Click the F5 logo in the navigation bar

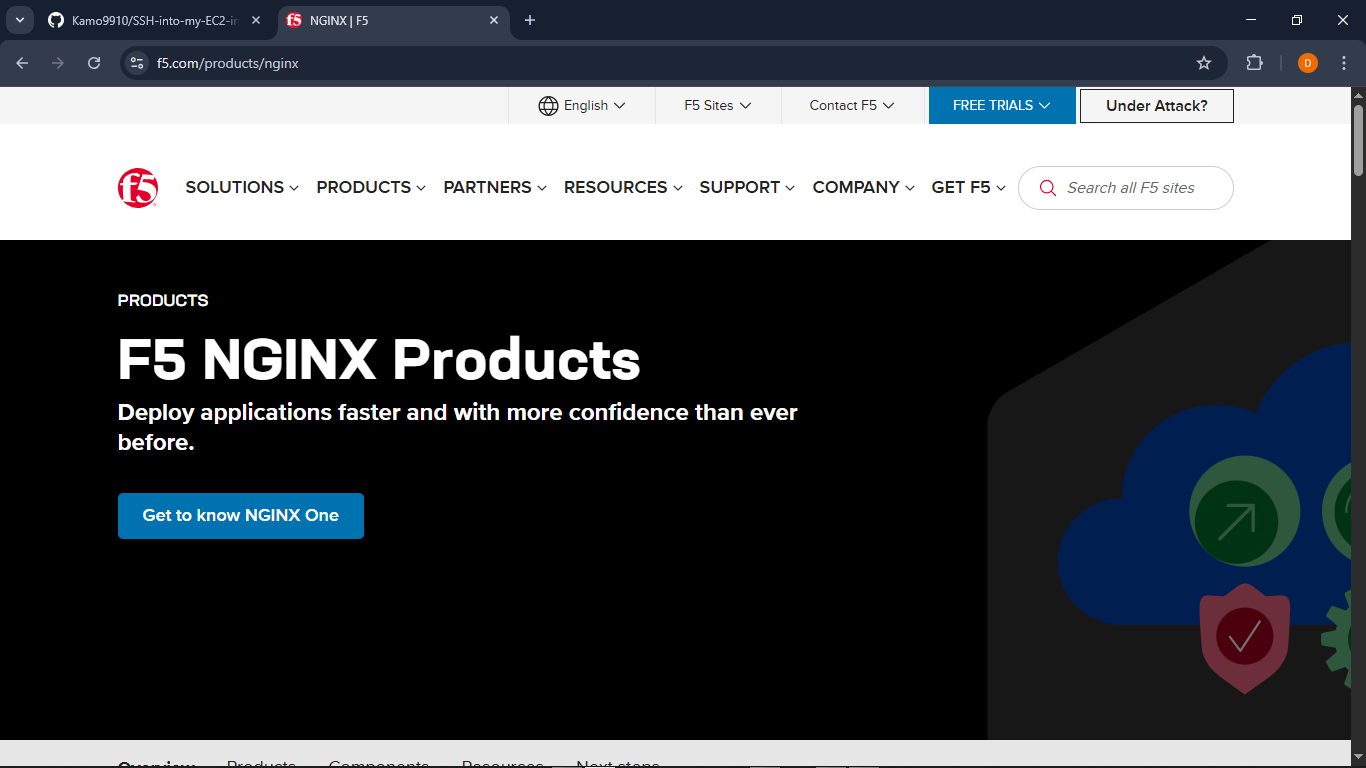coord(138,185)
